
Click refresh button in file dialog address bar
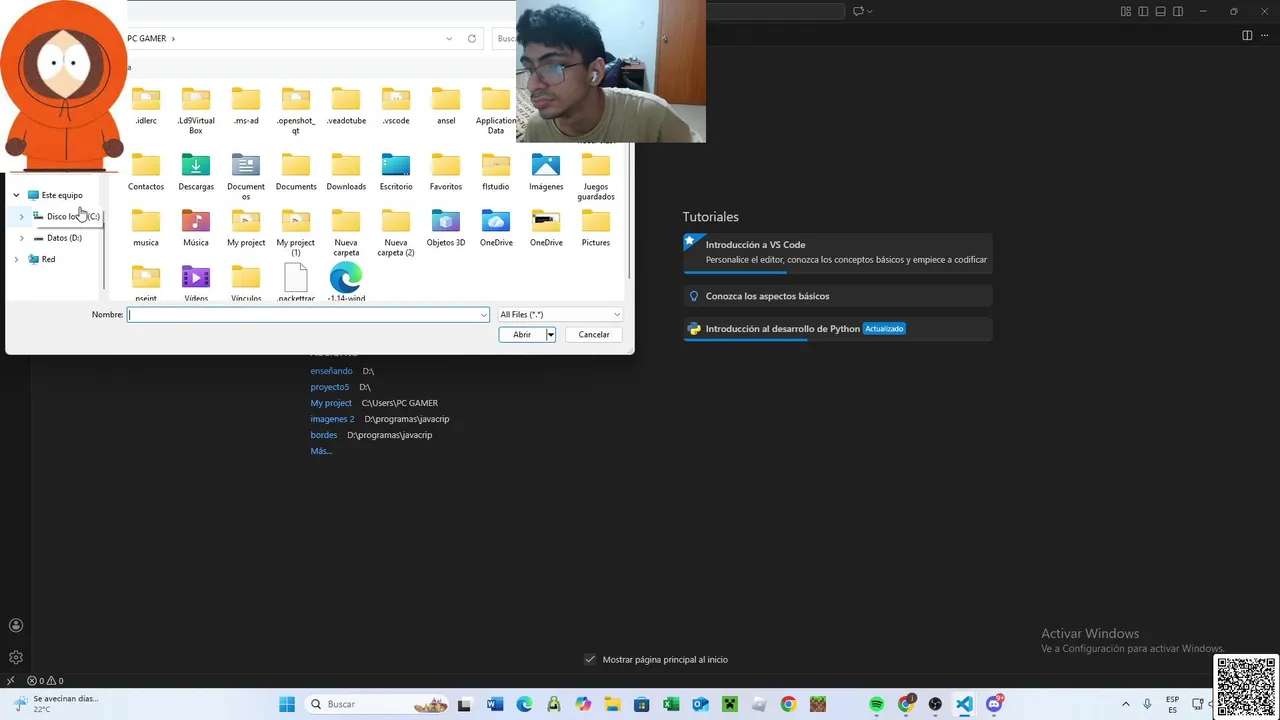(472, 38)
